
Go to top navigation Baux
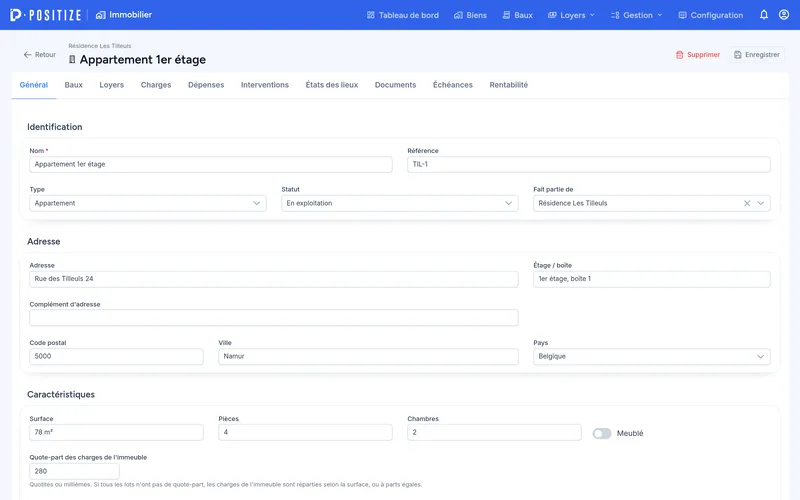click(x=517, y=15)
